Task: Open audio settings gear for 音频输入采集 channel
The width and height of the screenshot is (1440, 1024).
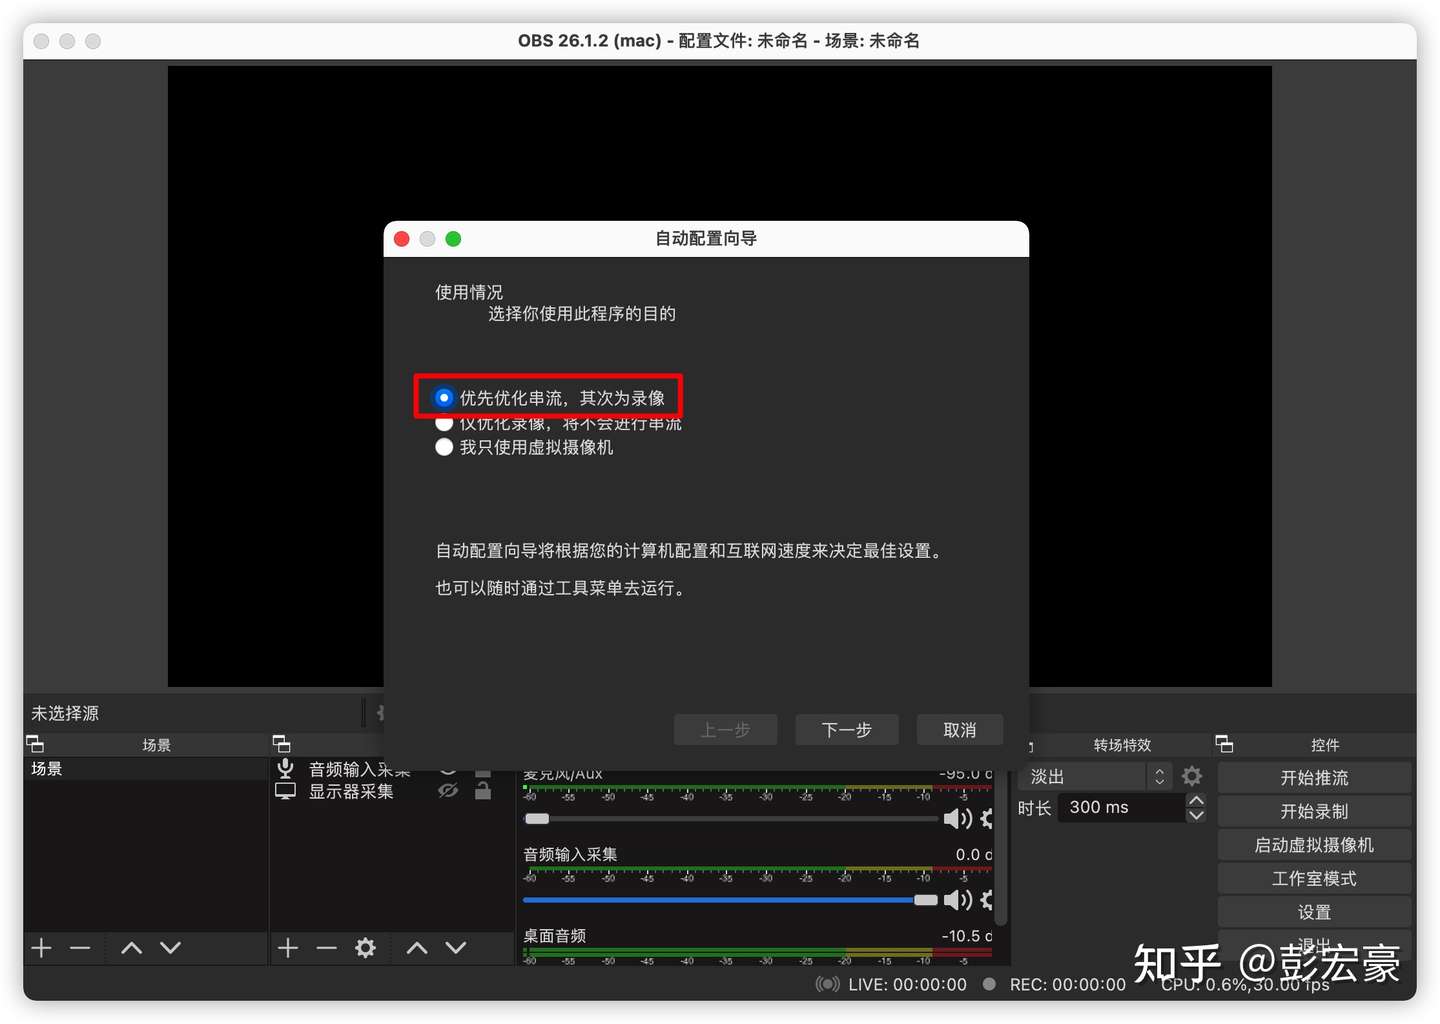Action: [986, 900]
